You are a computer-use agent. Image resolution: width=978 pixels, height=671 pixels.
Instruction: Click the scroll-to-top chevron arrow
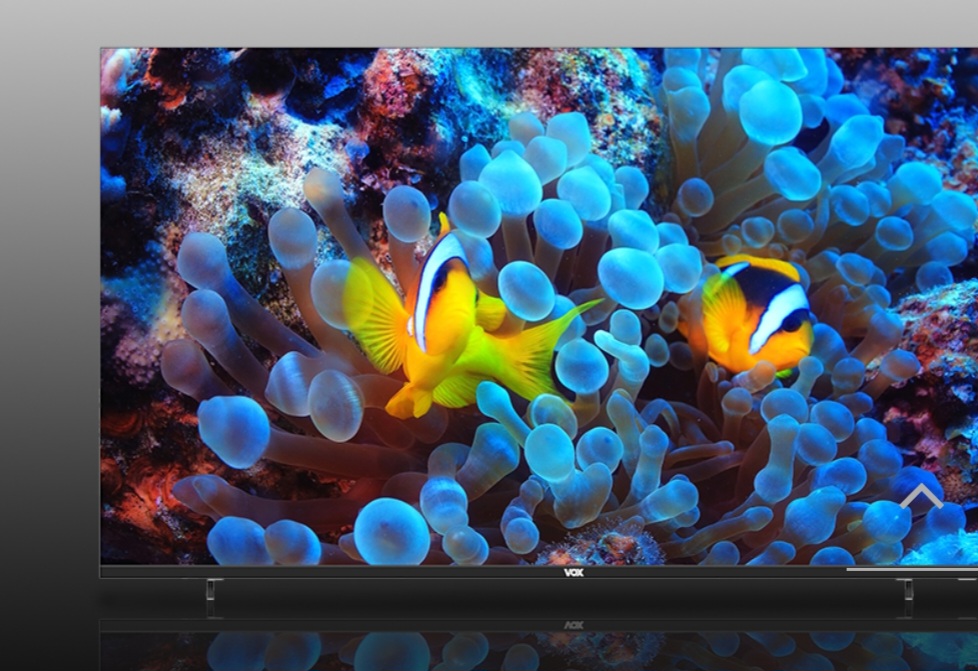click(921, 496)
